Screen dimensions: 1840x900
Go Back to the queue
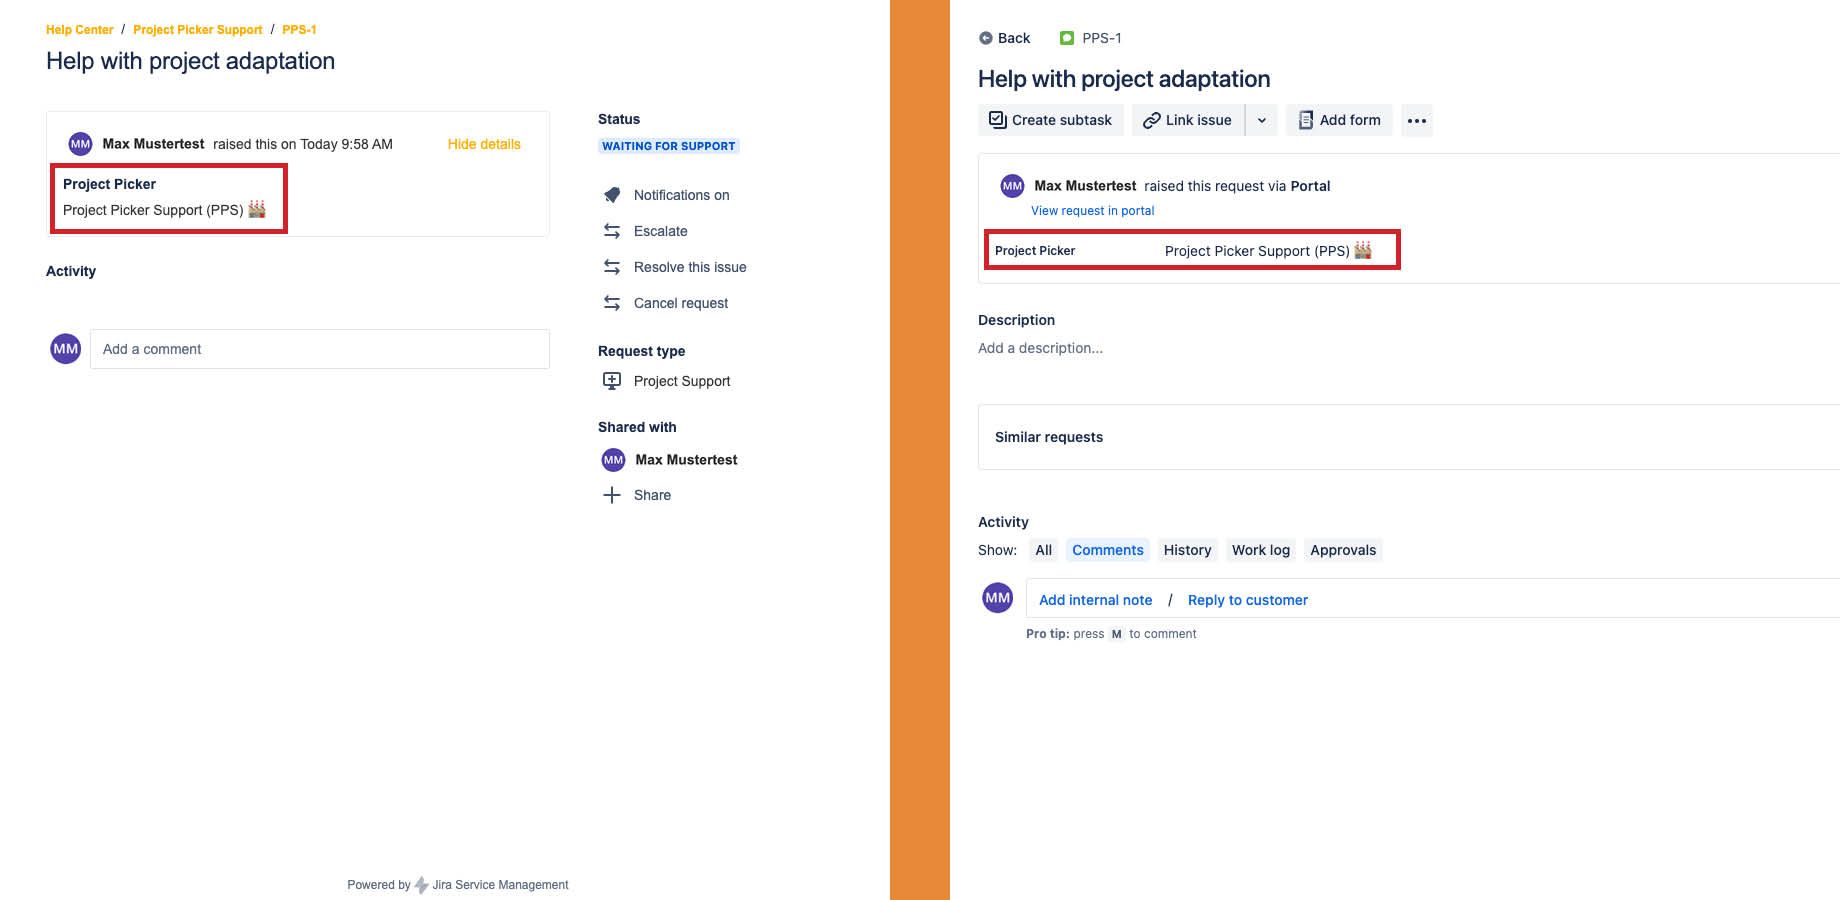coord(1014,38)
